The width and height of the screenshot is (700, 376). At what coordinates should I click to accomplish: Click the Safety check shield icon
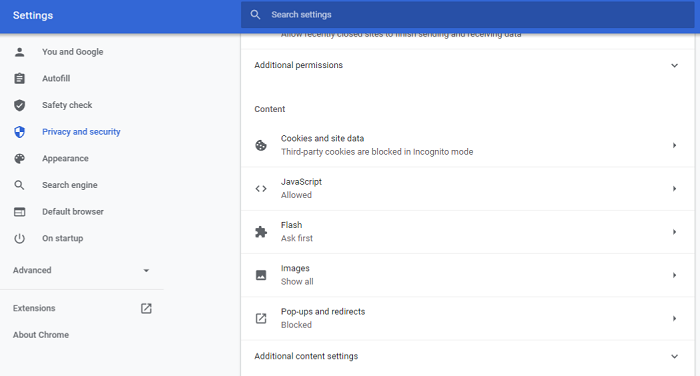tap(20, 105)
